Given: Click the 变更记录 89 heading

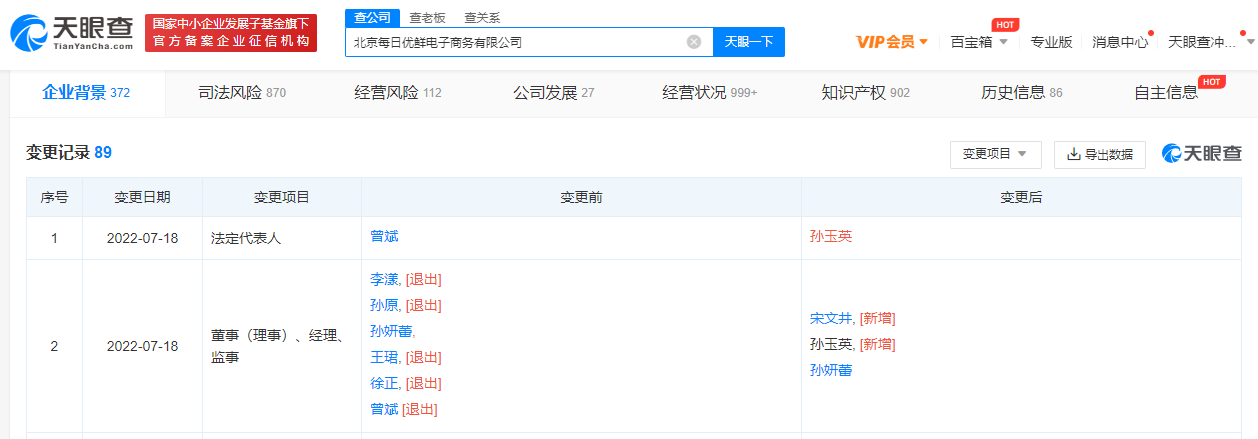Looking at the screenshot, I should tap(69, 153).
